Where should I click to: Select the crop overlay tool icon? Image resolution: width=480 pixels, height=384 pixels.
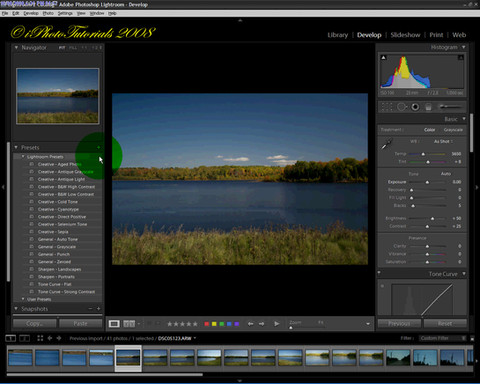387,107
